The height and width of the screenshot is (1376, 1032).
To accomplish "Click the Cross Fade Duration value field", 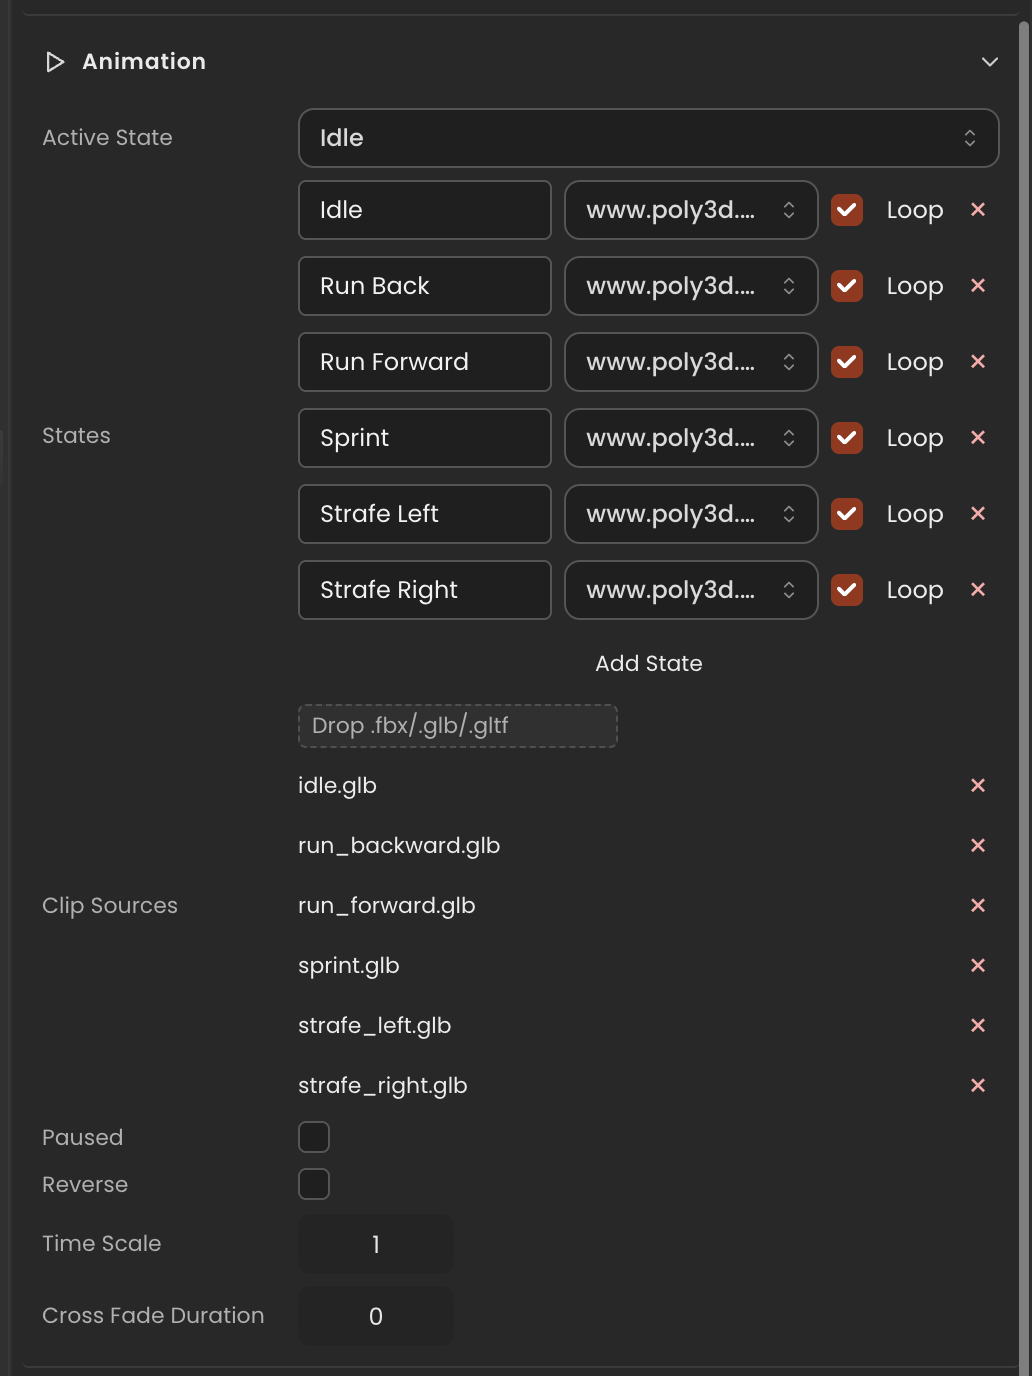I will pos(376,1316).
